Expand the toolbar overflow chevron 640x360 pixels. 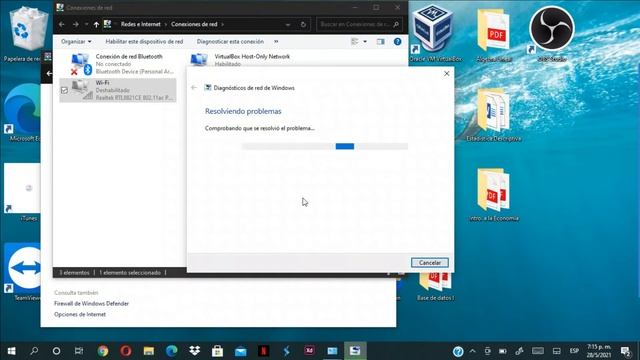[276, 42]
